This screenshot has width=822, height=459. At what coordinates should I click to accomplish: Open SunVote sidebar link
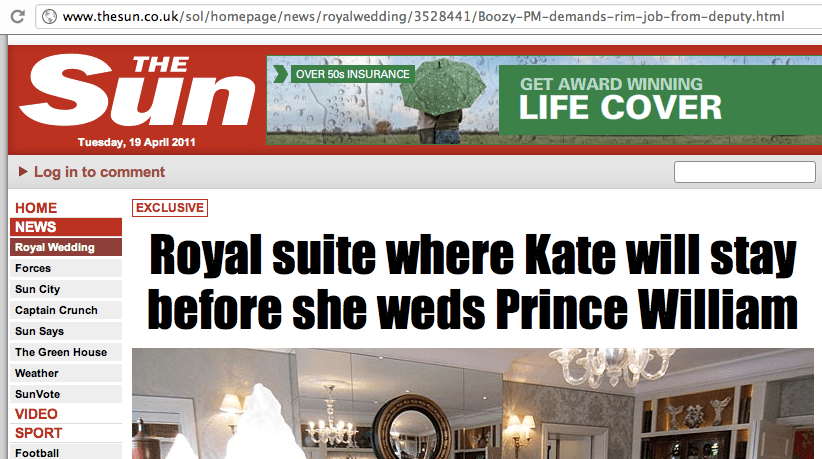tap(66, 394)
